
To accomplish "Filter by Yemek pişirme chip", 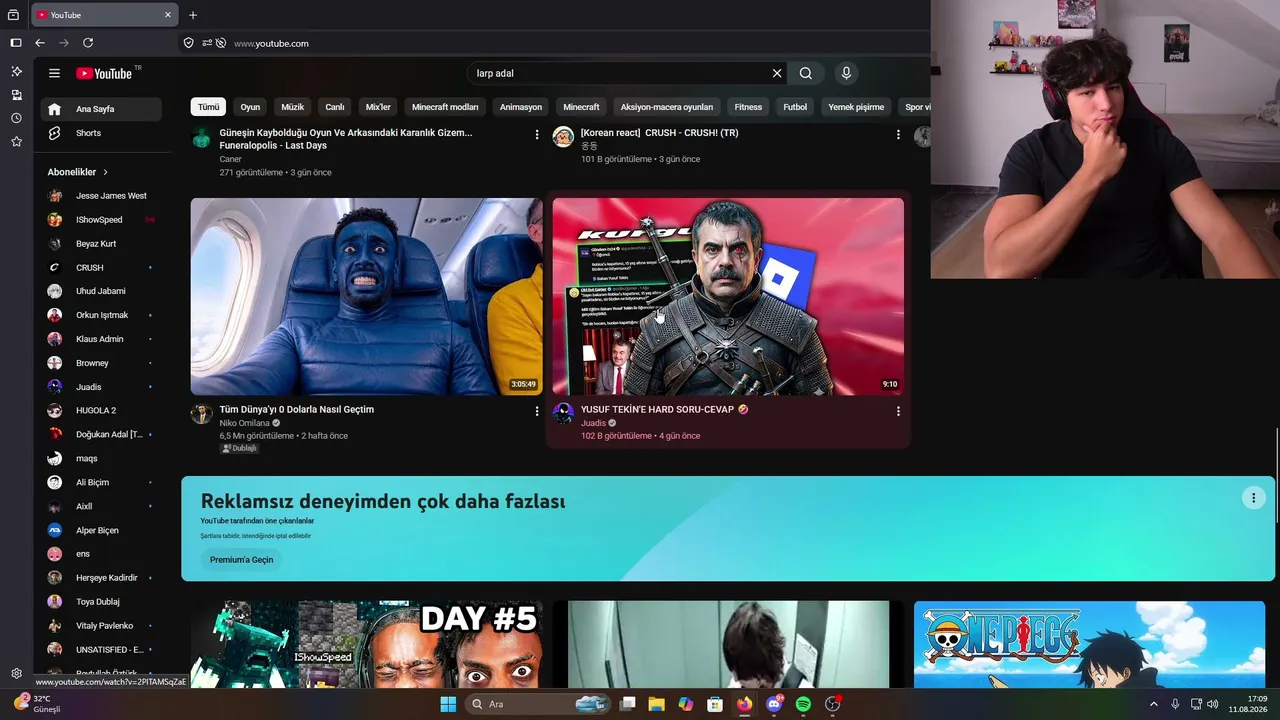I will coord(856,107).
